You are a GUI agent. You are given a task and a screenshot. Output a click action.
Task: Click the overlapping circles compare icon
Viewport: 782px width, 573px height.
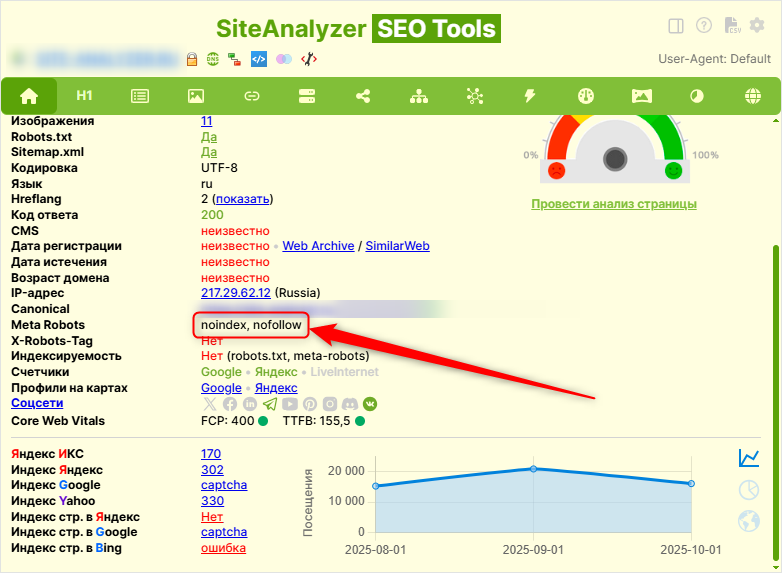click(x=284, y=59)
